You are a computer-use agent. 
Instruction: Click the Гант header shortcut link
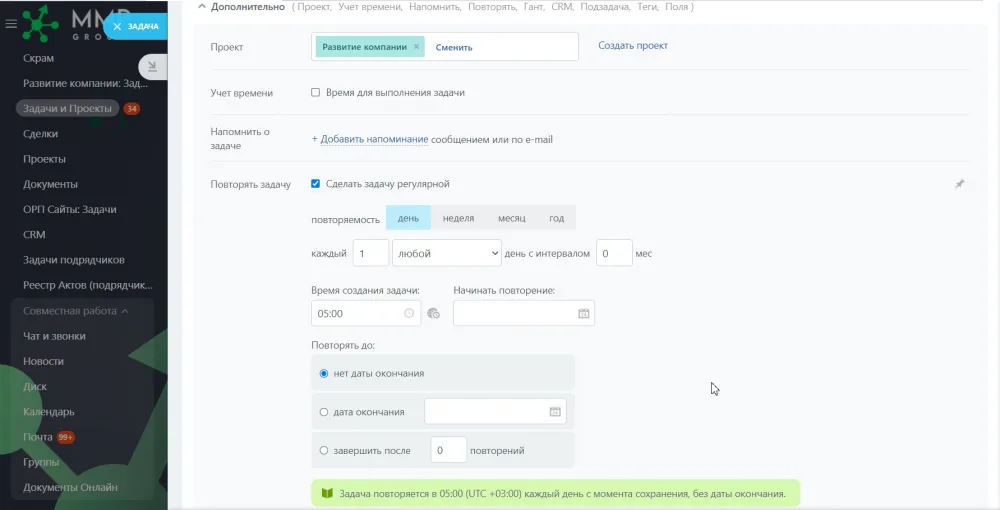[533, 7]
